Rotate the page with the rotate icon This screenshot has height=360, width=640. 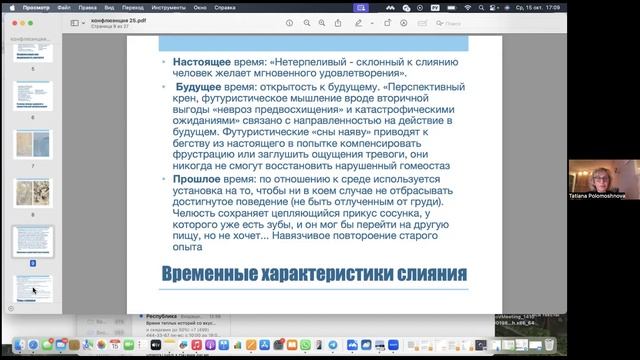tap(387, 23)
